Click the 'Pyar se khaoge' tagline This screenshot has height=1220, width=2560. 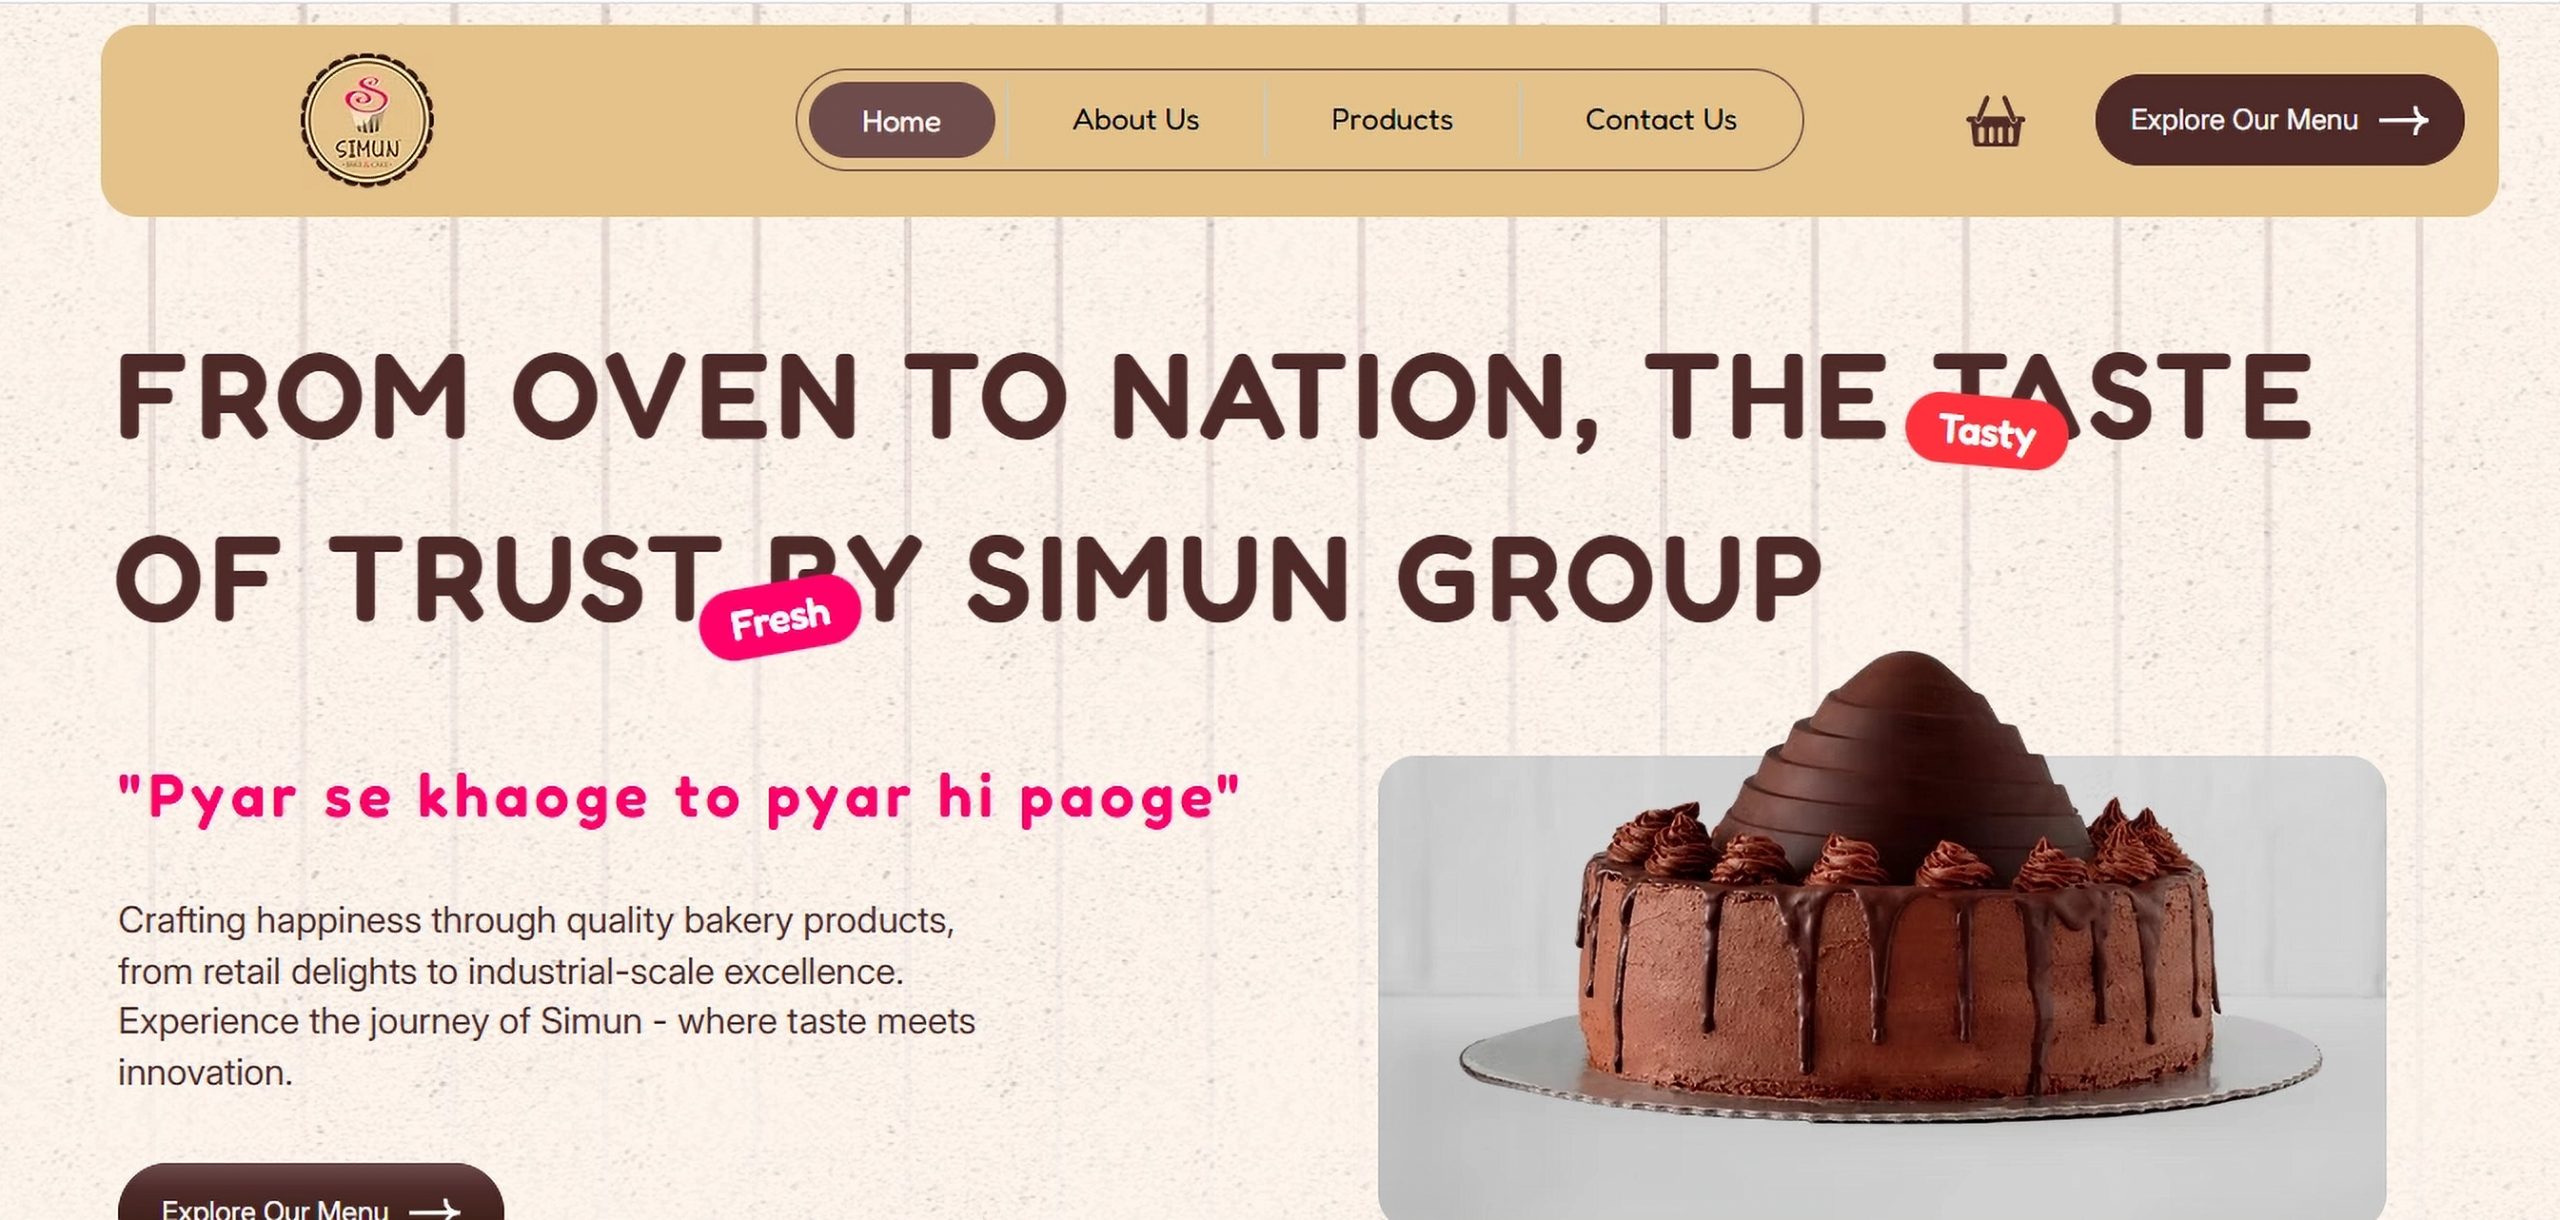[679, 799]
